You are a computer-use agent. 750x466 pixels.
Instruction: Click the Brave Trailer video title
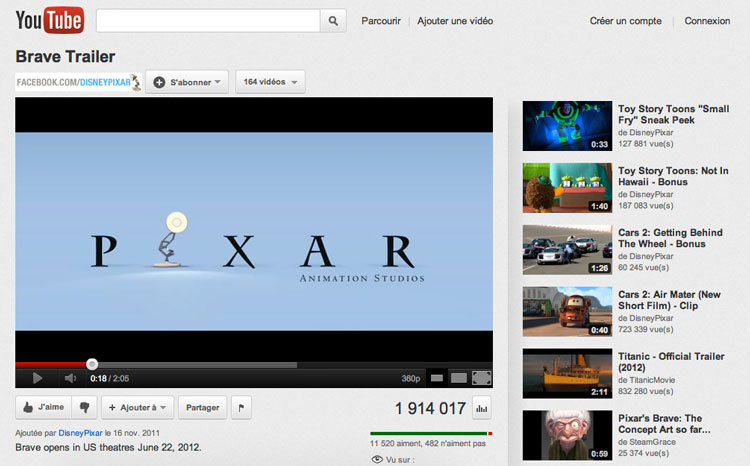[65, 56]
